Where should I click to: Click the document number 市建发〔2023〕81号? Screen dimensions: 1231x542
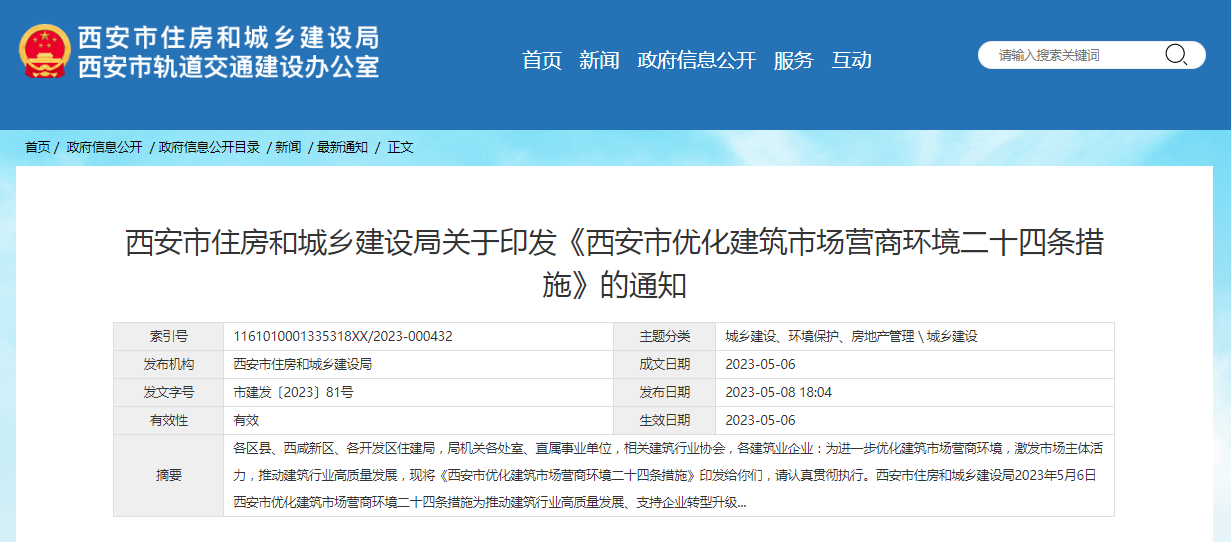tap(293, 393)
